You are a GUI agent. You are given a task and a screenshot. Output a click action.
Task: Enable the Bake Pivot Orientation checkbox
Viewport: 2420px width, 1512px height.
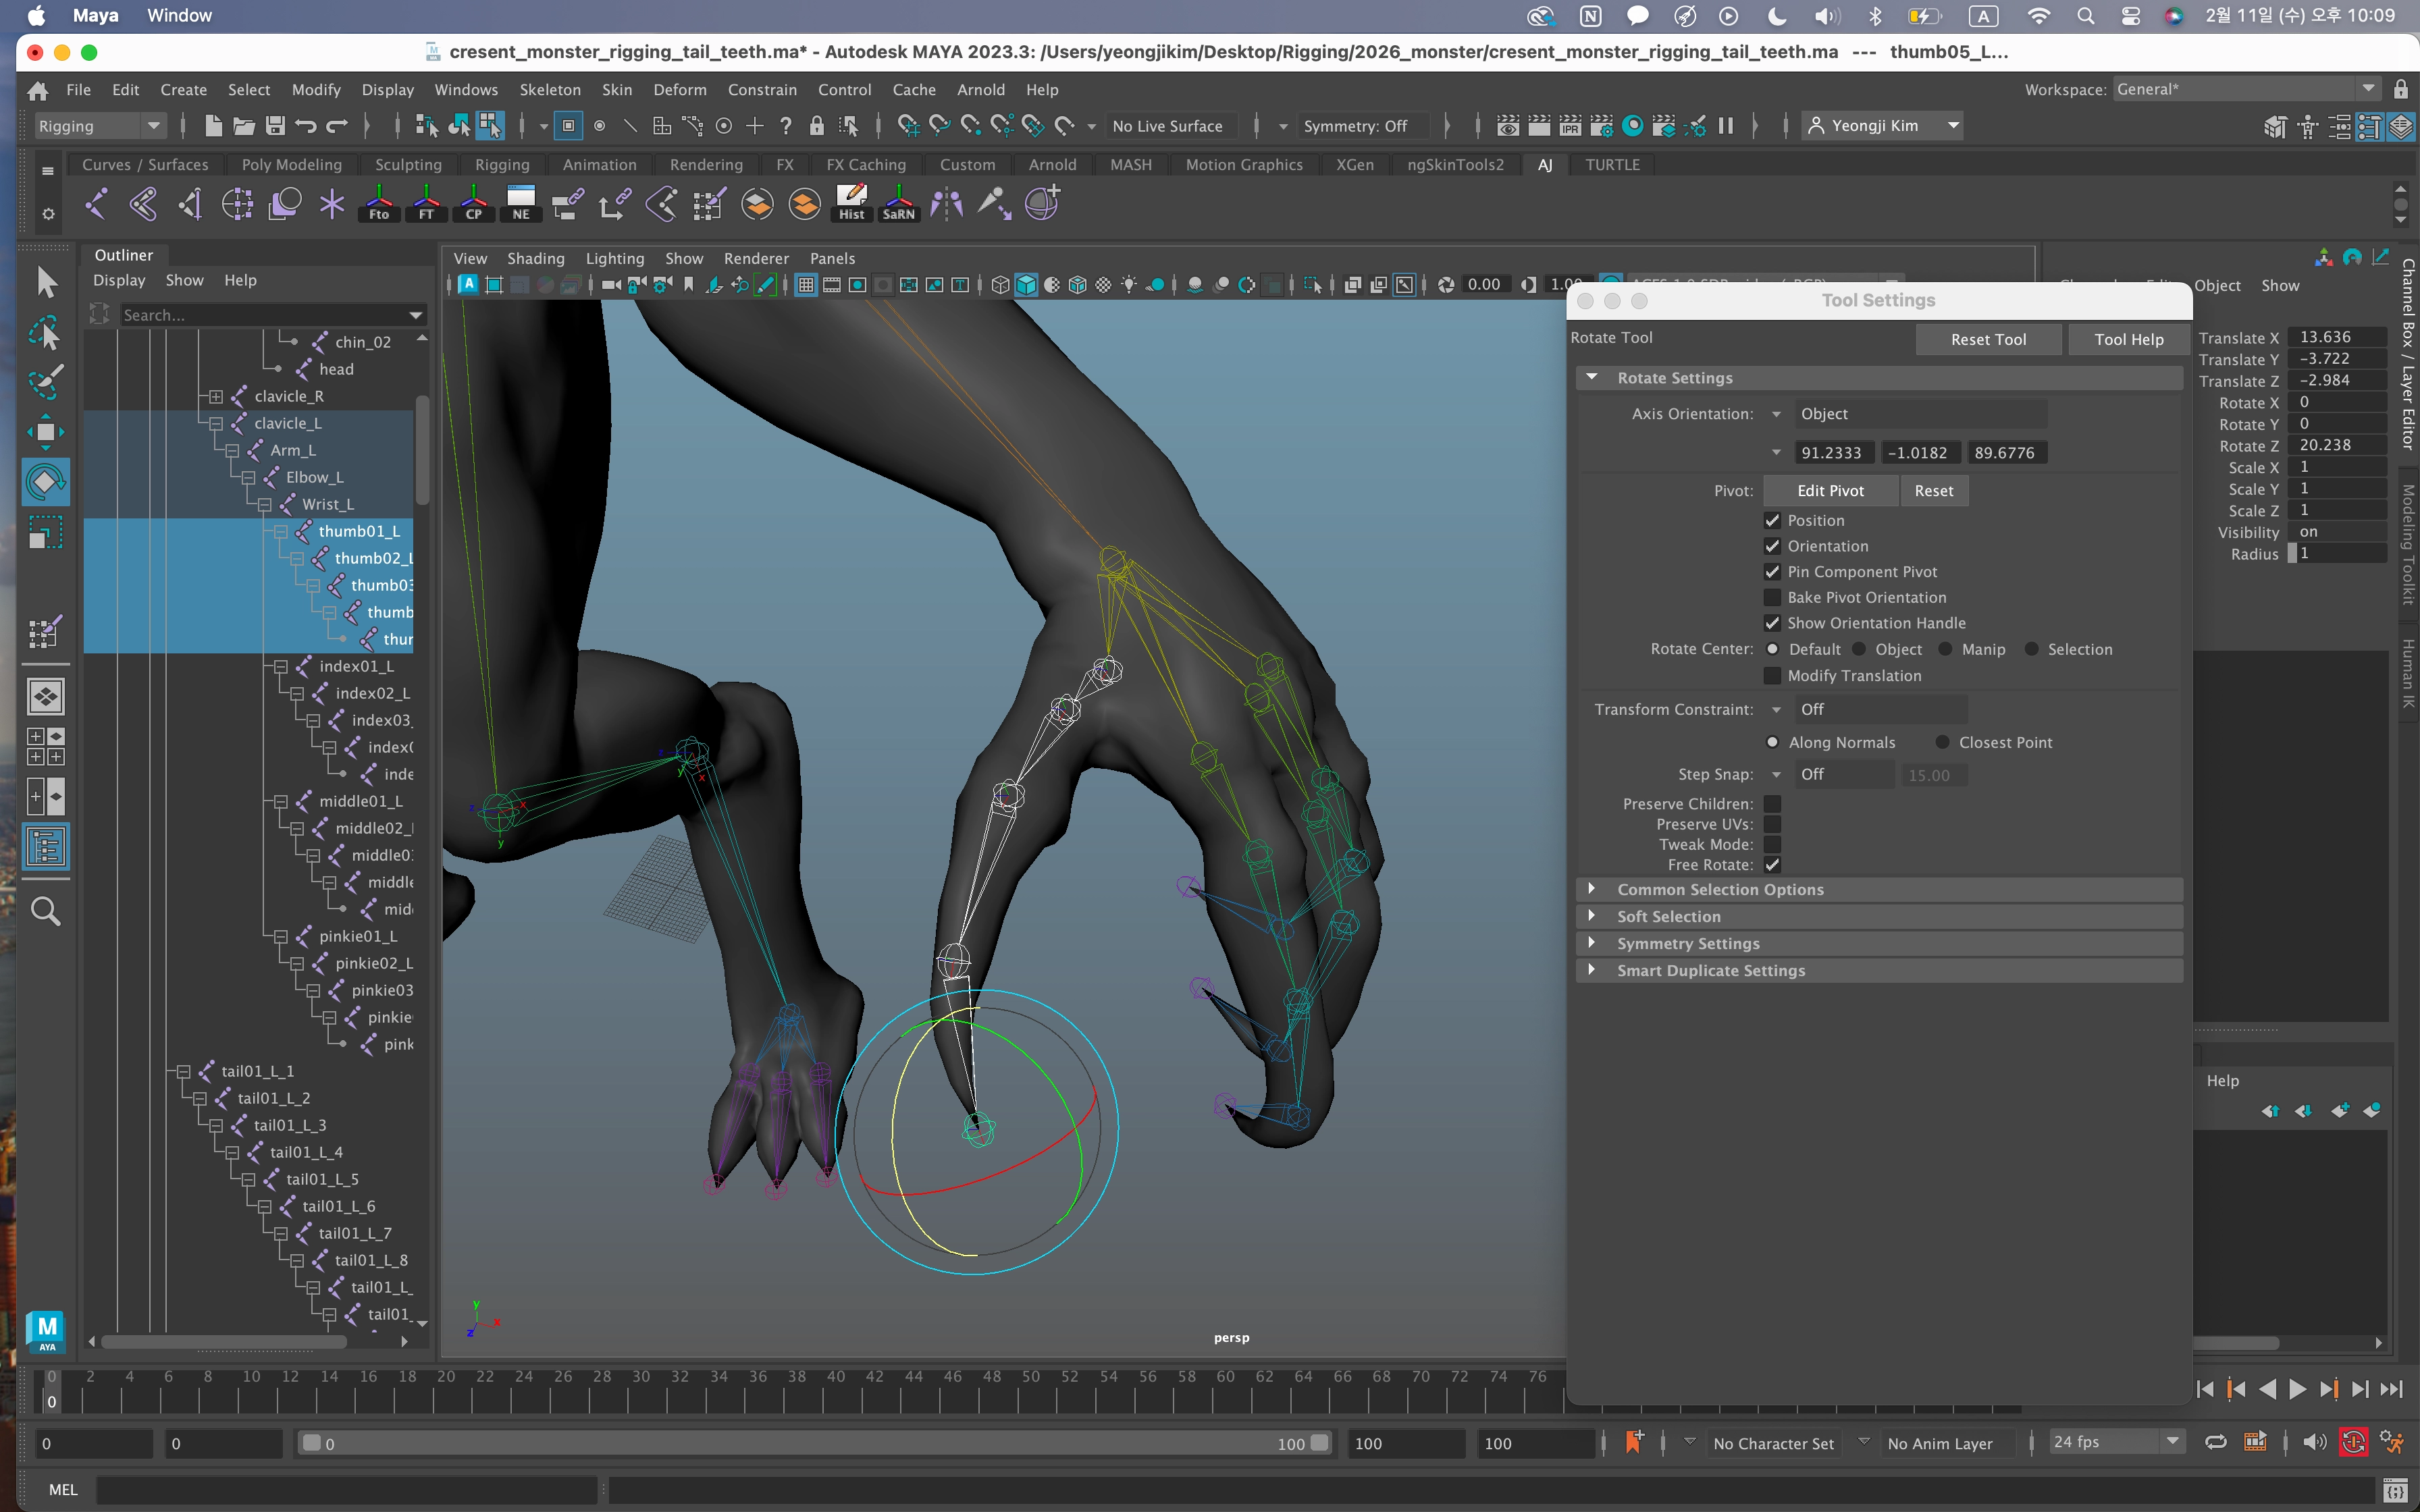(x=1772, y=597)
